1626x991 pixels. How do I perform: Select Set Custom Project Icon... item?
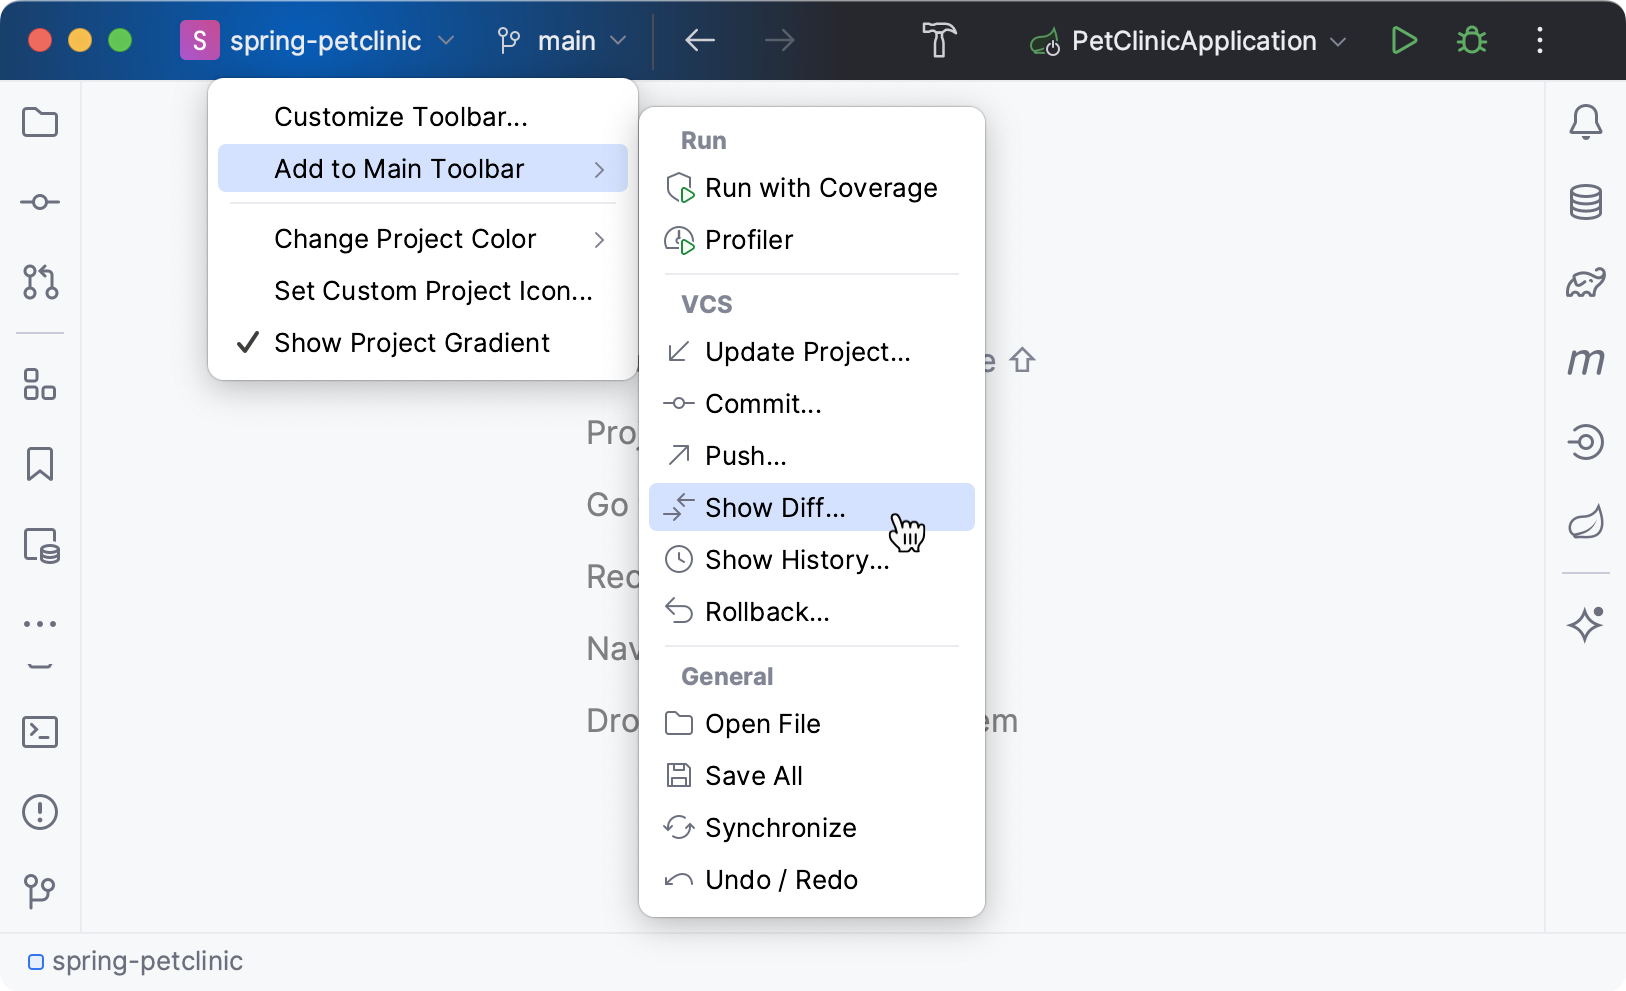[422, 291]
